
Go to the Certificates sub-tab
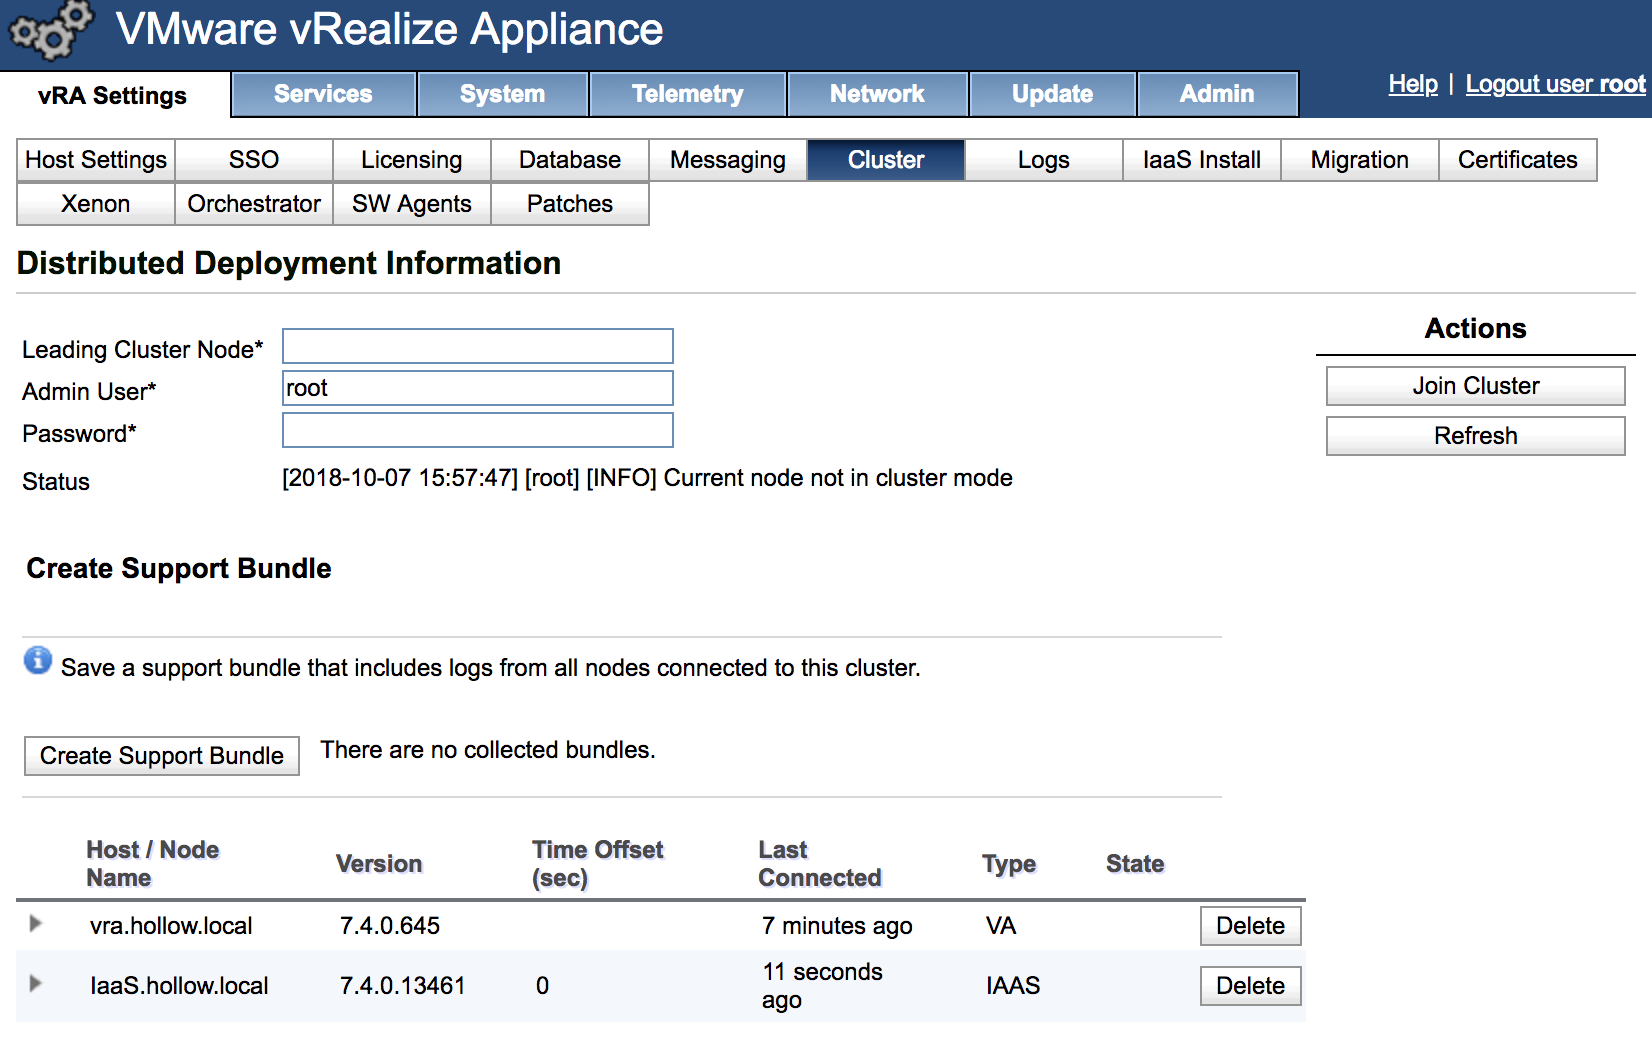1516,160
